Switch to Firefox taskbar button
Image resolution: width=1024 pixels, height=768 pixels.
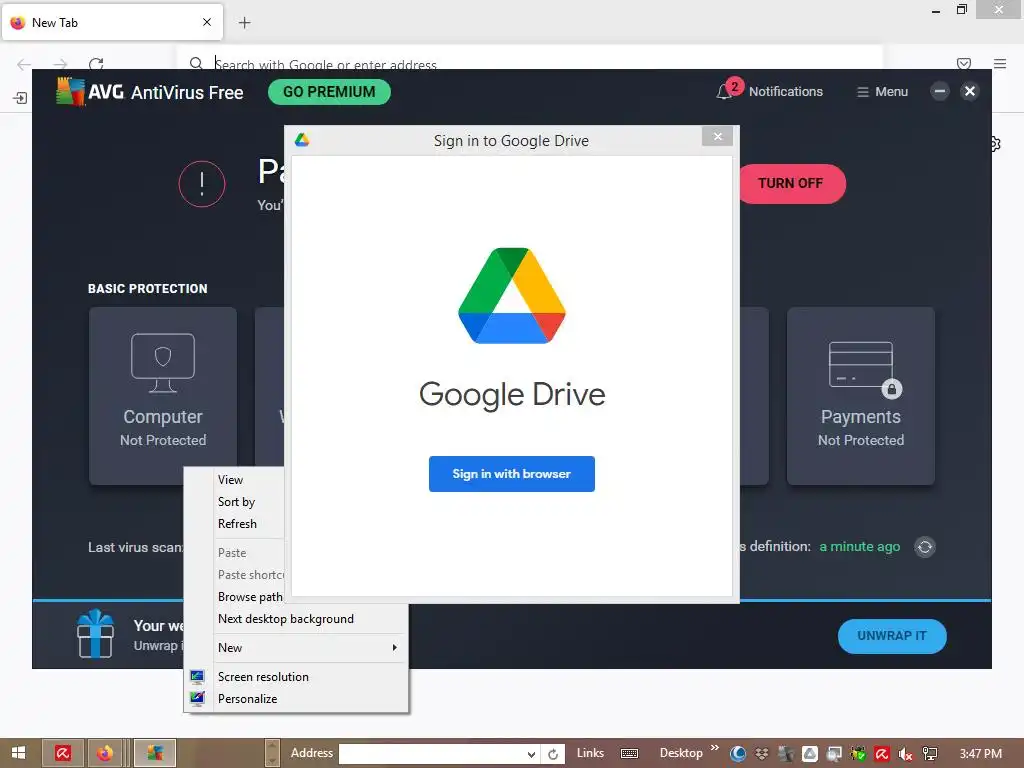104,753
